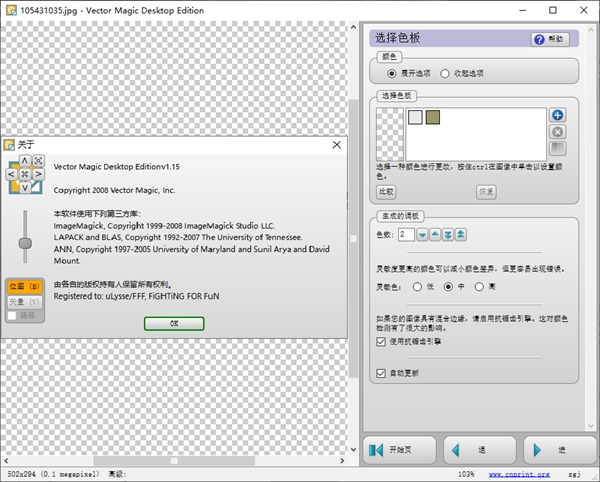The width and height of the screenshot is (600, 482).
Task: Click 'Vector Magic Desktop Editionv1.15' text
Action: 116,167
